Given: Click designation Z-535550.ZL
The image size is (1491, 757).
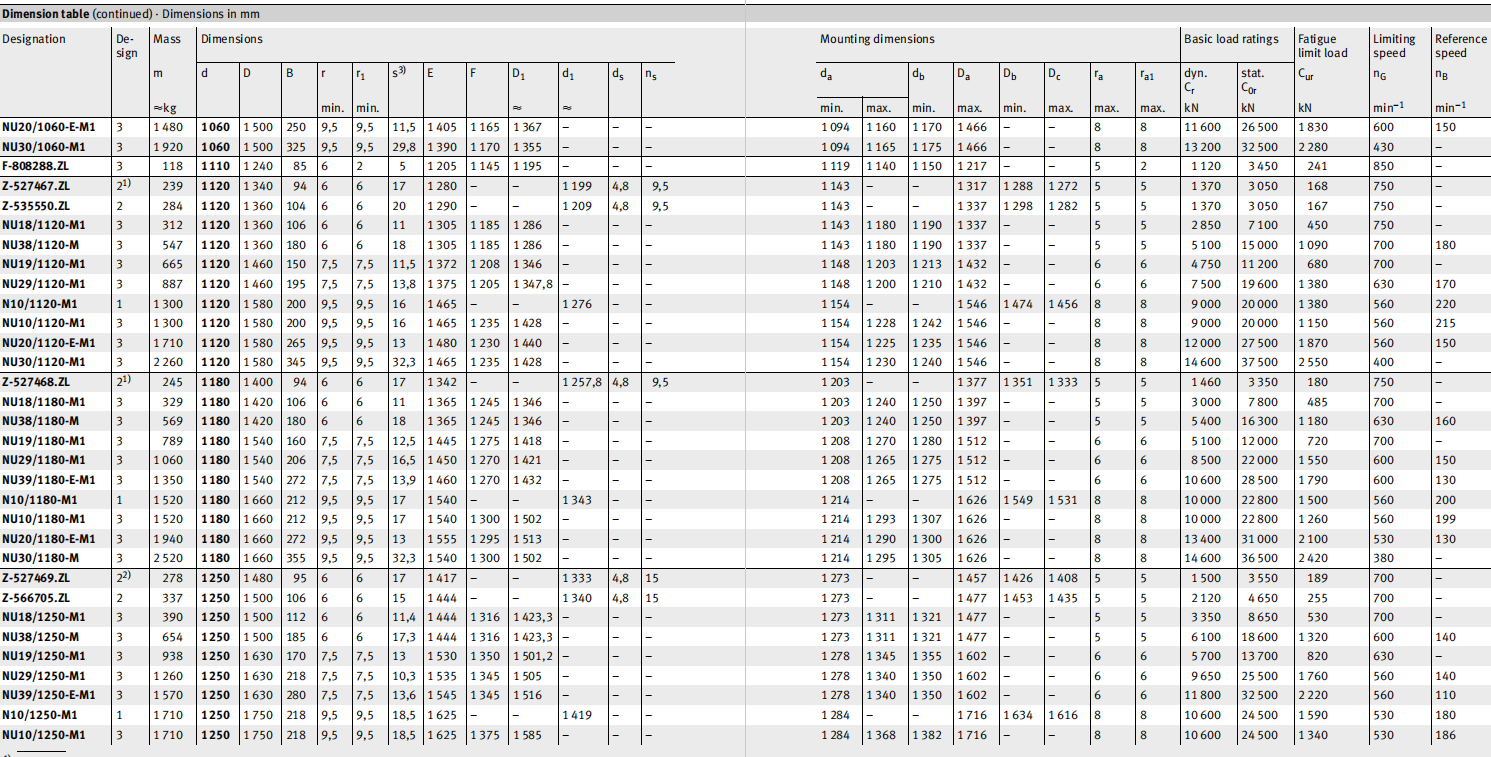Looking at the screenshot, I should [x=37, y=205].
